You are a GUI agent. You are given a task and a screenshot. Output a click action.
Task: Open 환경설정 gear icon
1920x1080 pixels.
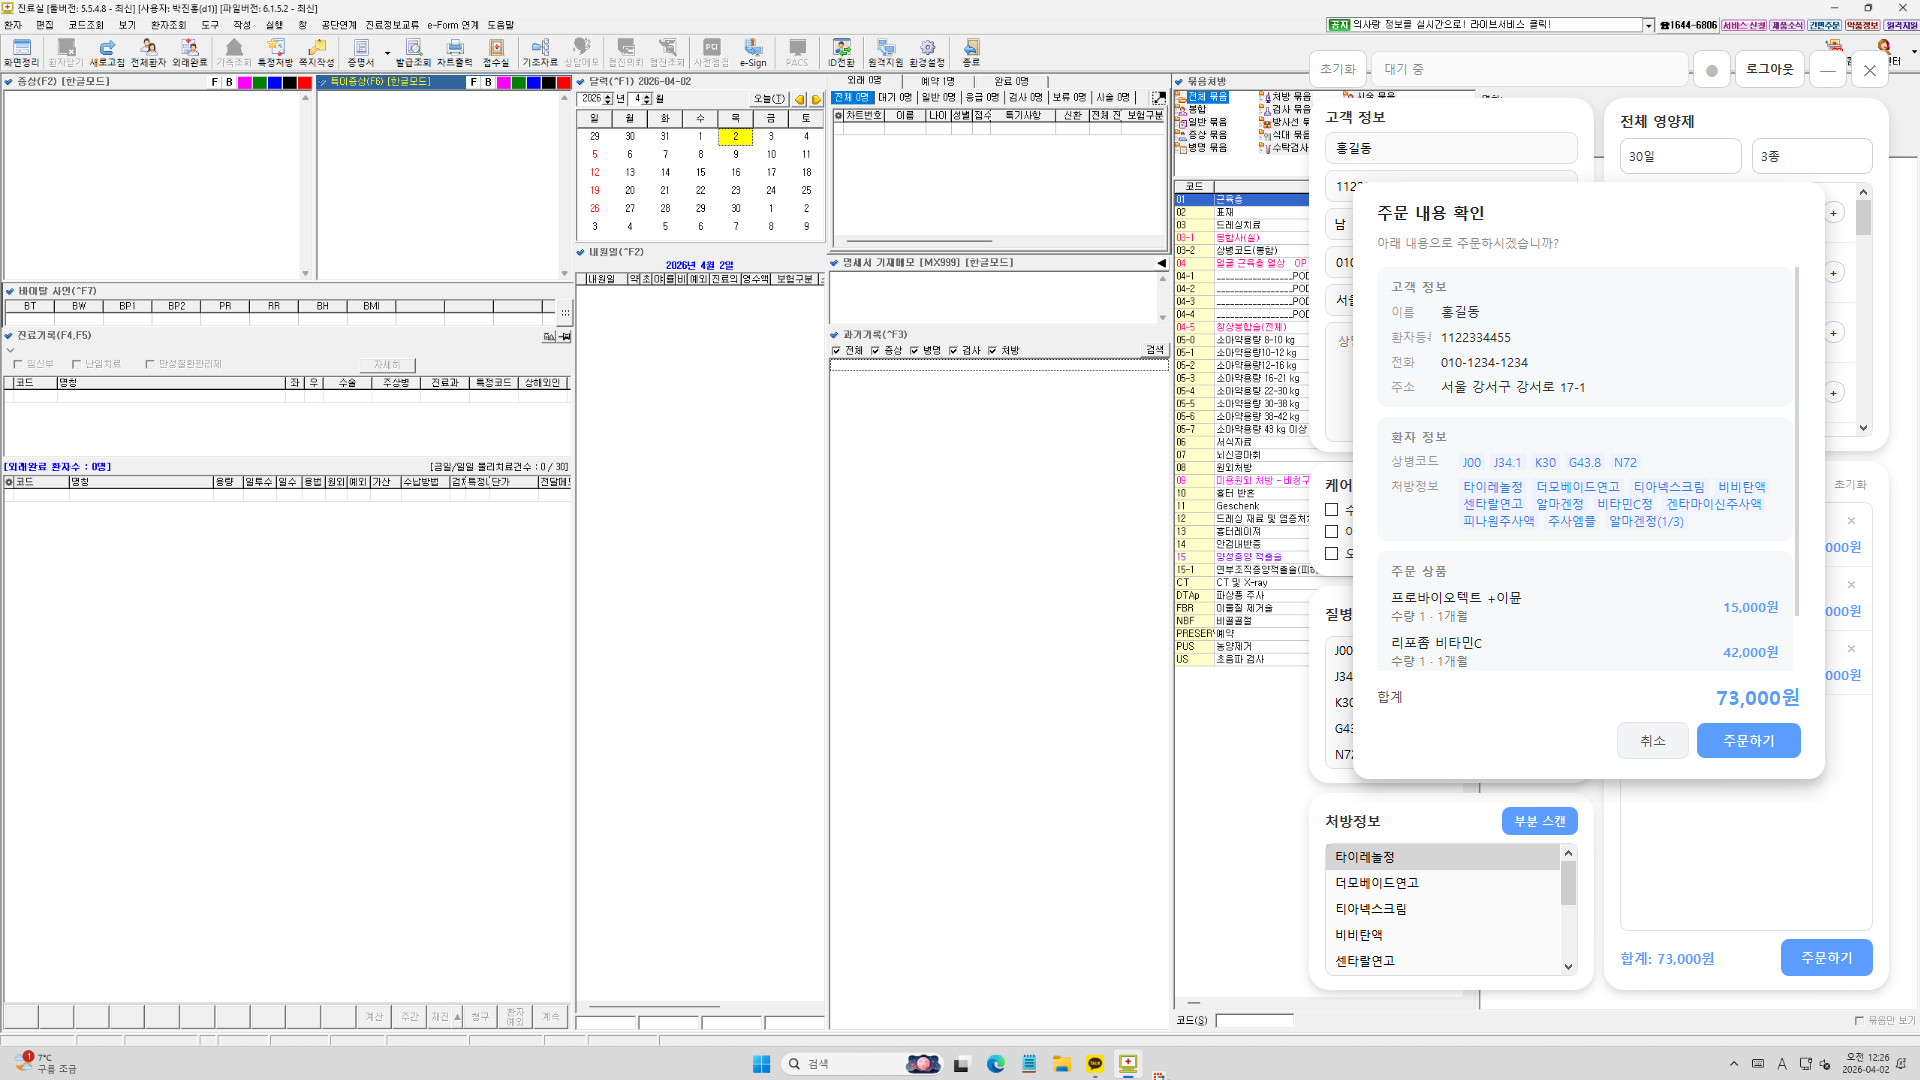coord(927,53)
